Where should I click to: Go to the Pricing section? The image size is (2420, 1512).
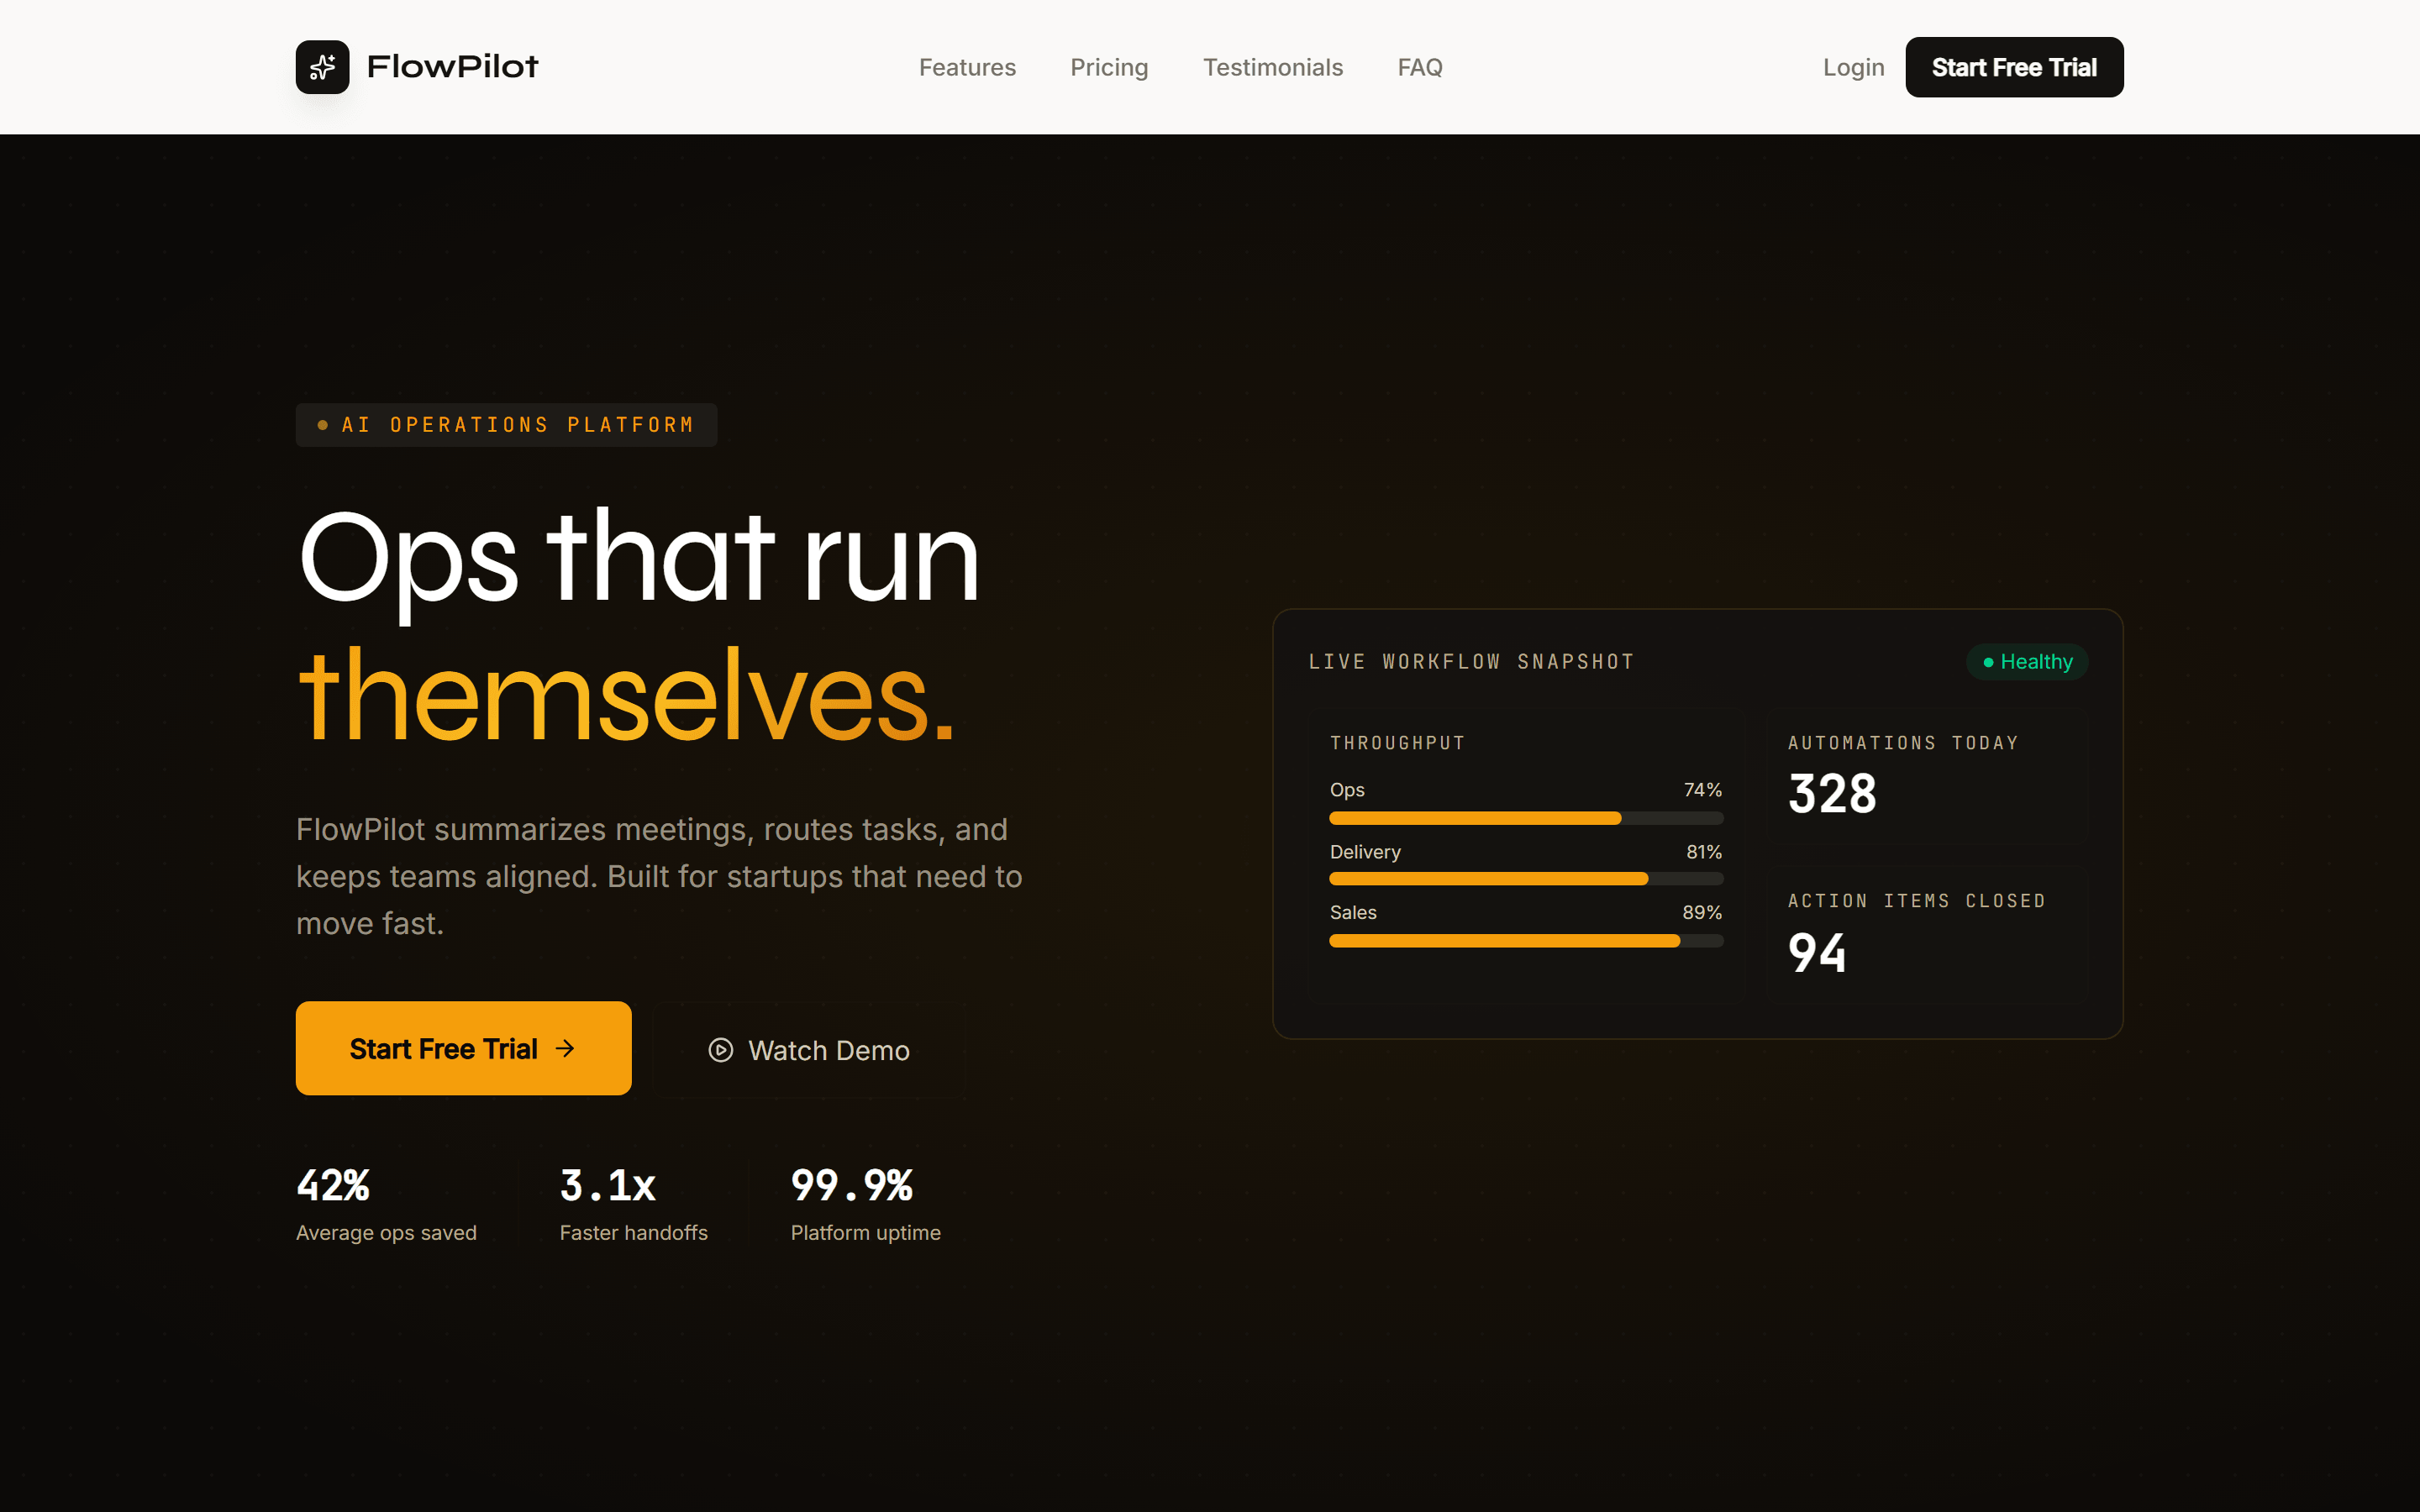pyautogui.click(x=1108, y=67)
